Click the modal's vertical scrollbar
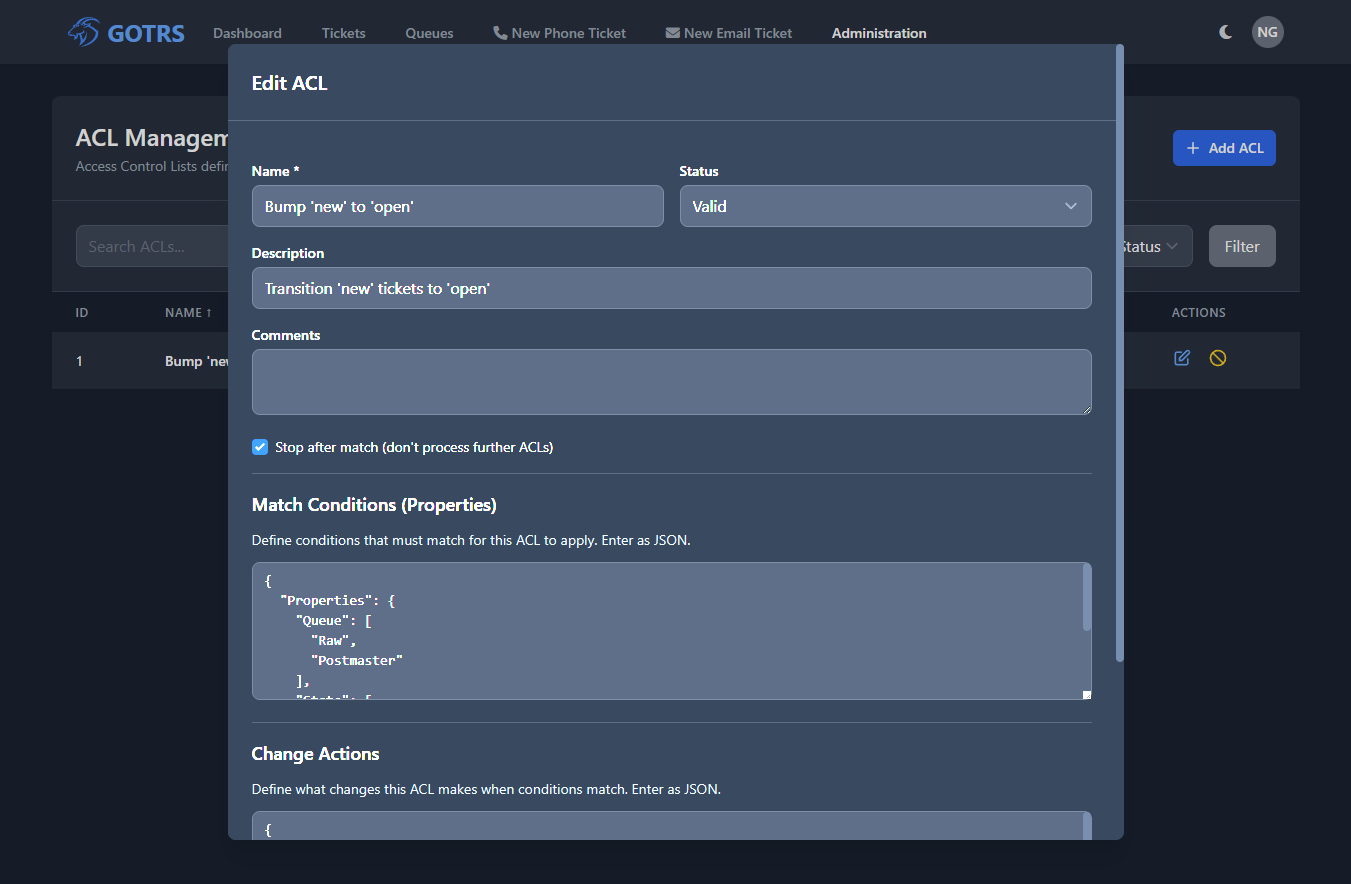This screenshot has width=1351, height=884. tap(1119, 350)
